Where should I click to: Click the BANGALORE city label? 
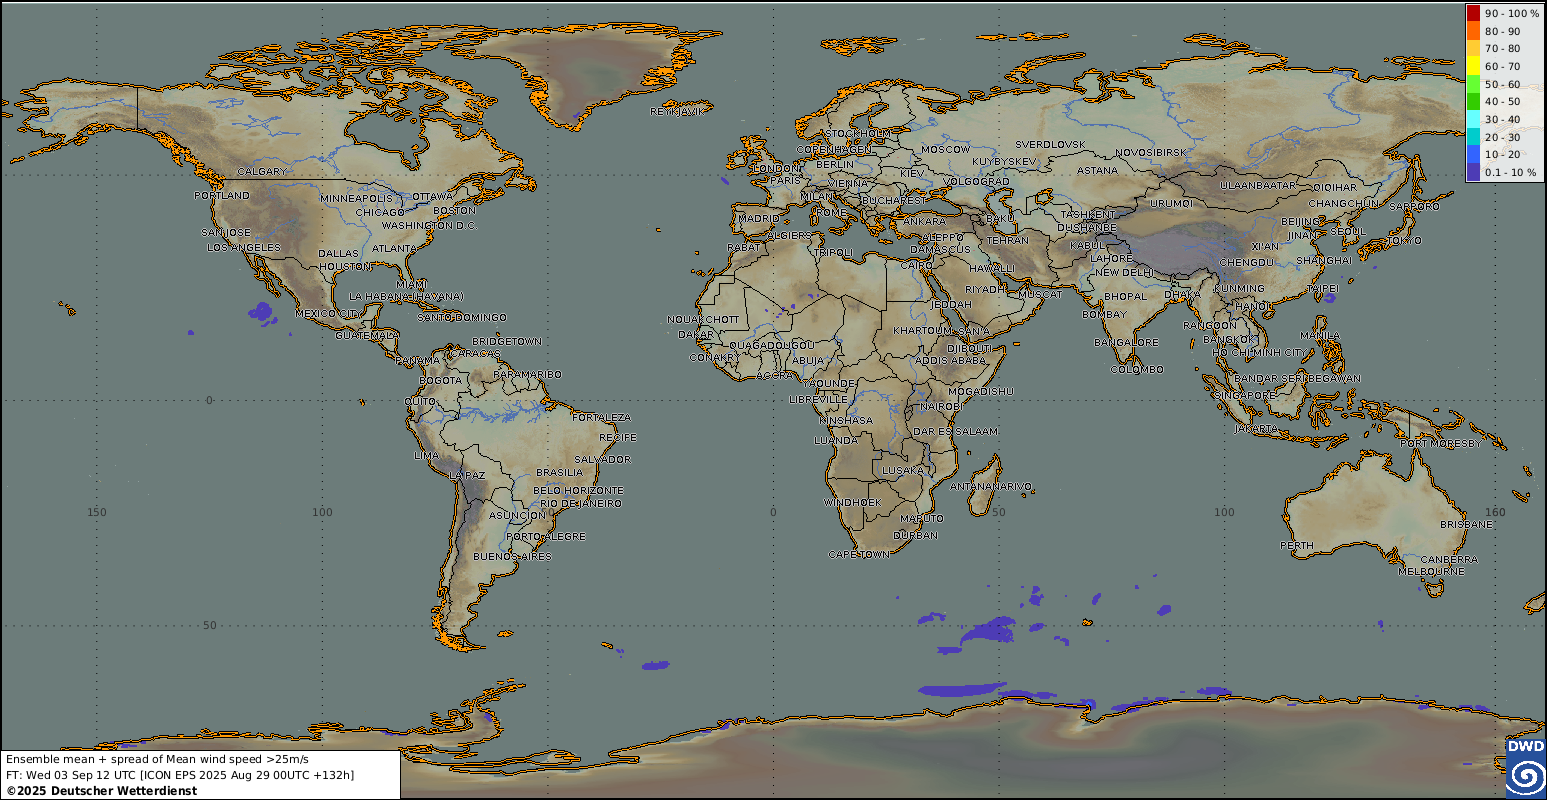1126,342
